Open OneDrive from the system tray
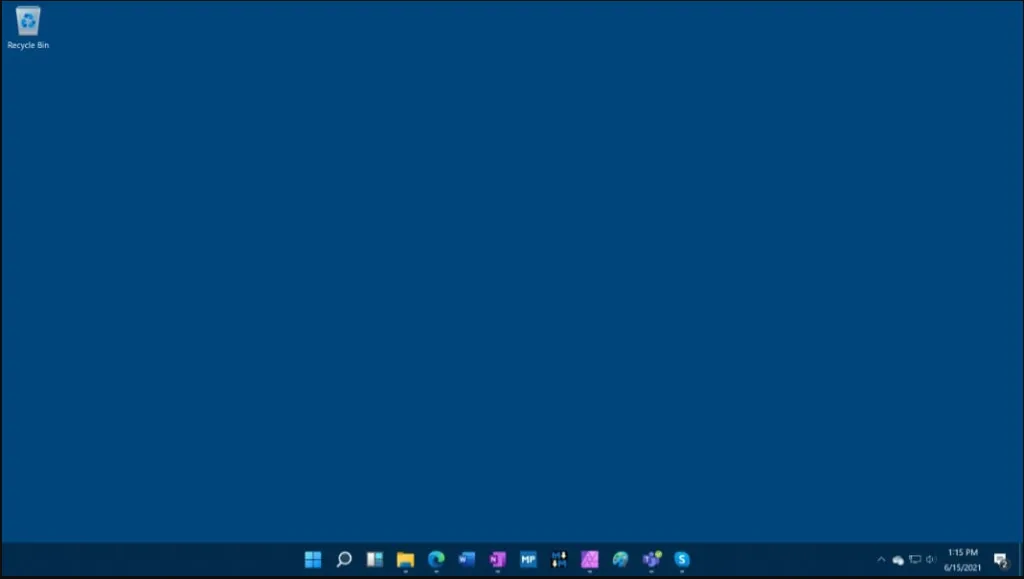The image size is (1024, 579). 899,560
